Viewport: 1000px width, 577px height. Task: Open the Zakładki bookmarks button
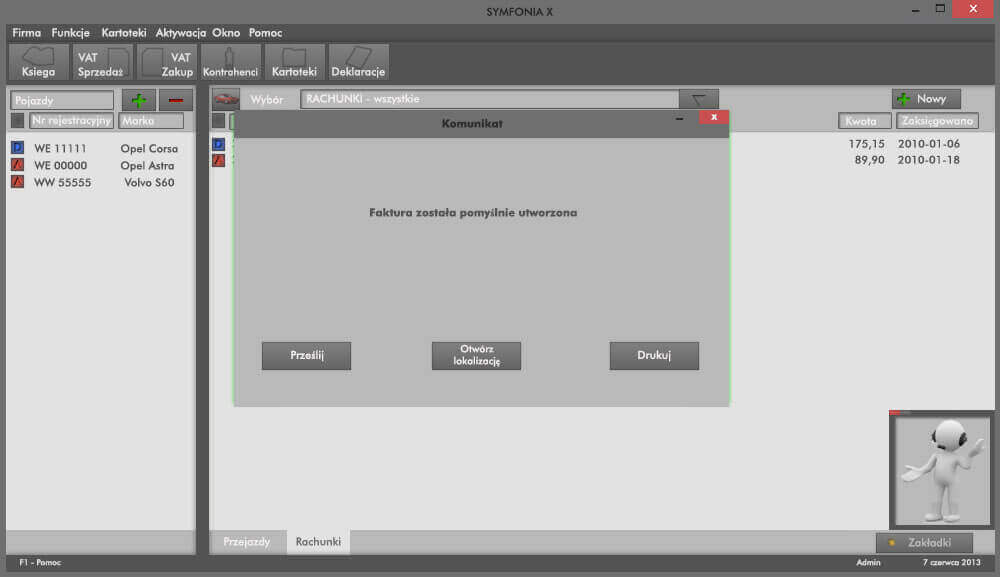[x=924, y=542]
